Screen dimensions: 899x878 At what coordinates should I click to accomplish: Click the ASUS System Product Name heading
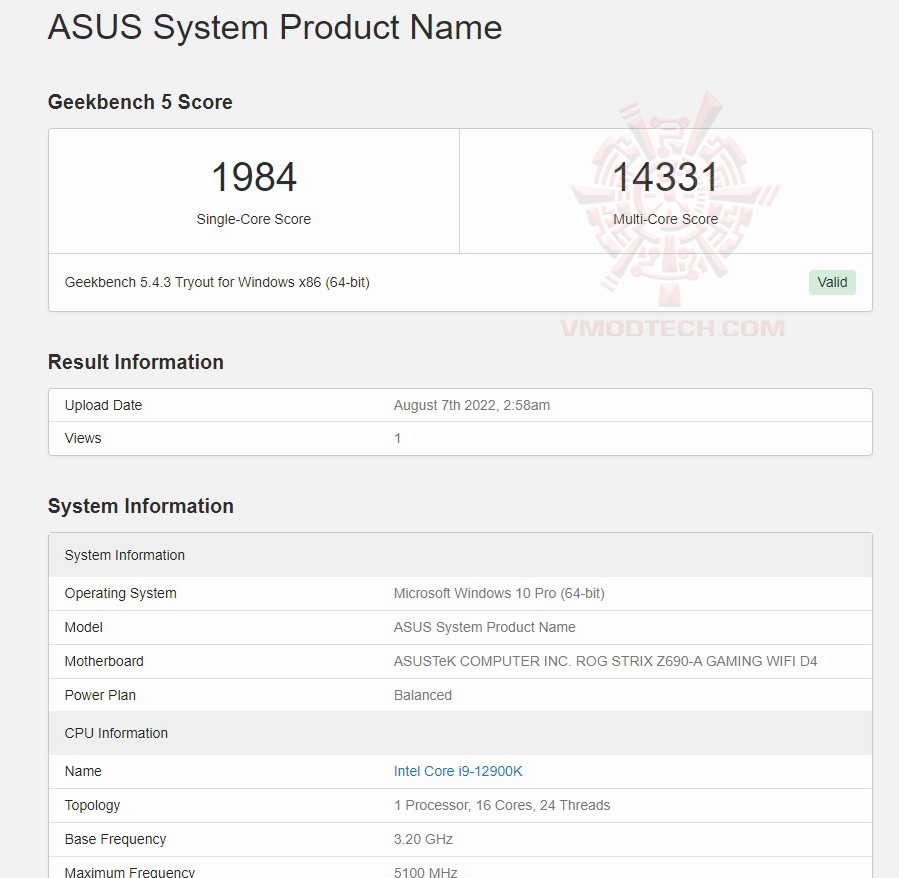coord(274,27)
